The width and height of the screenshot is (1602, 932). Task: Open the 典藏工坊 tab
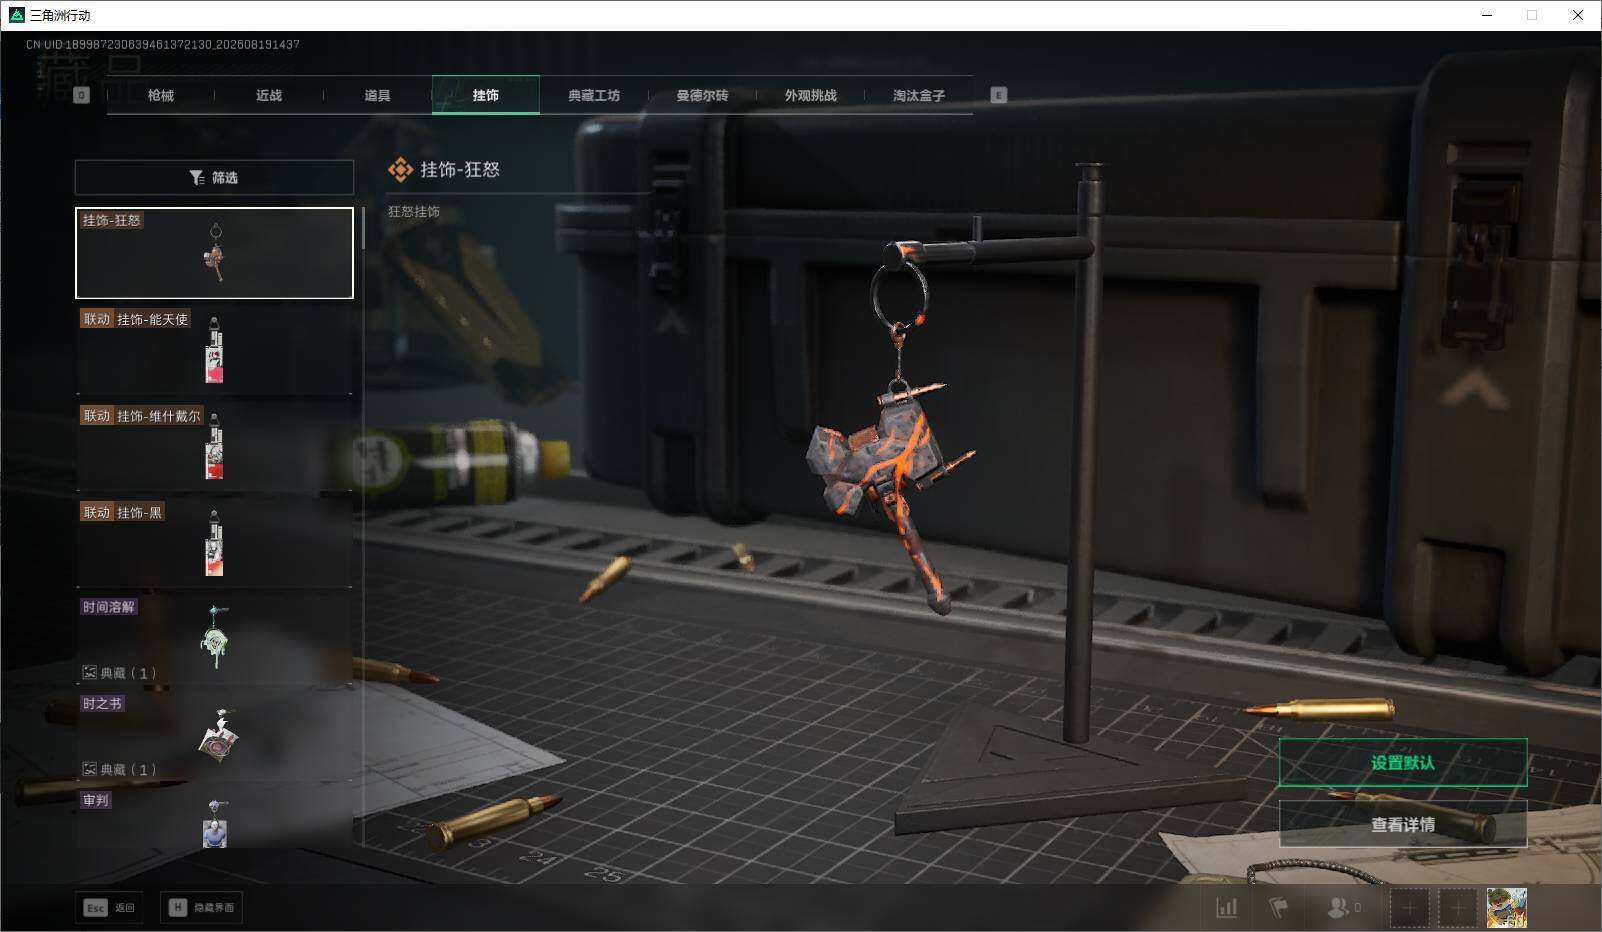point(594,95)
